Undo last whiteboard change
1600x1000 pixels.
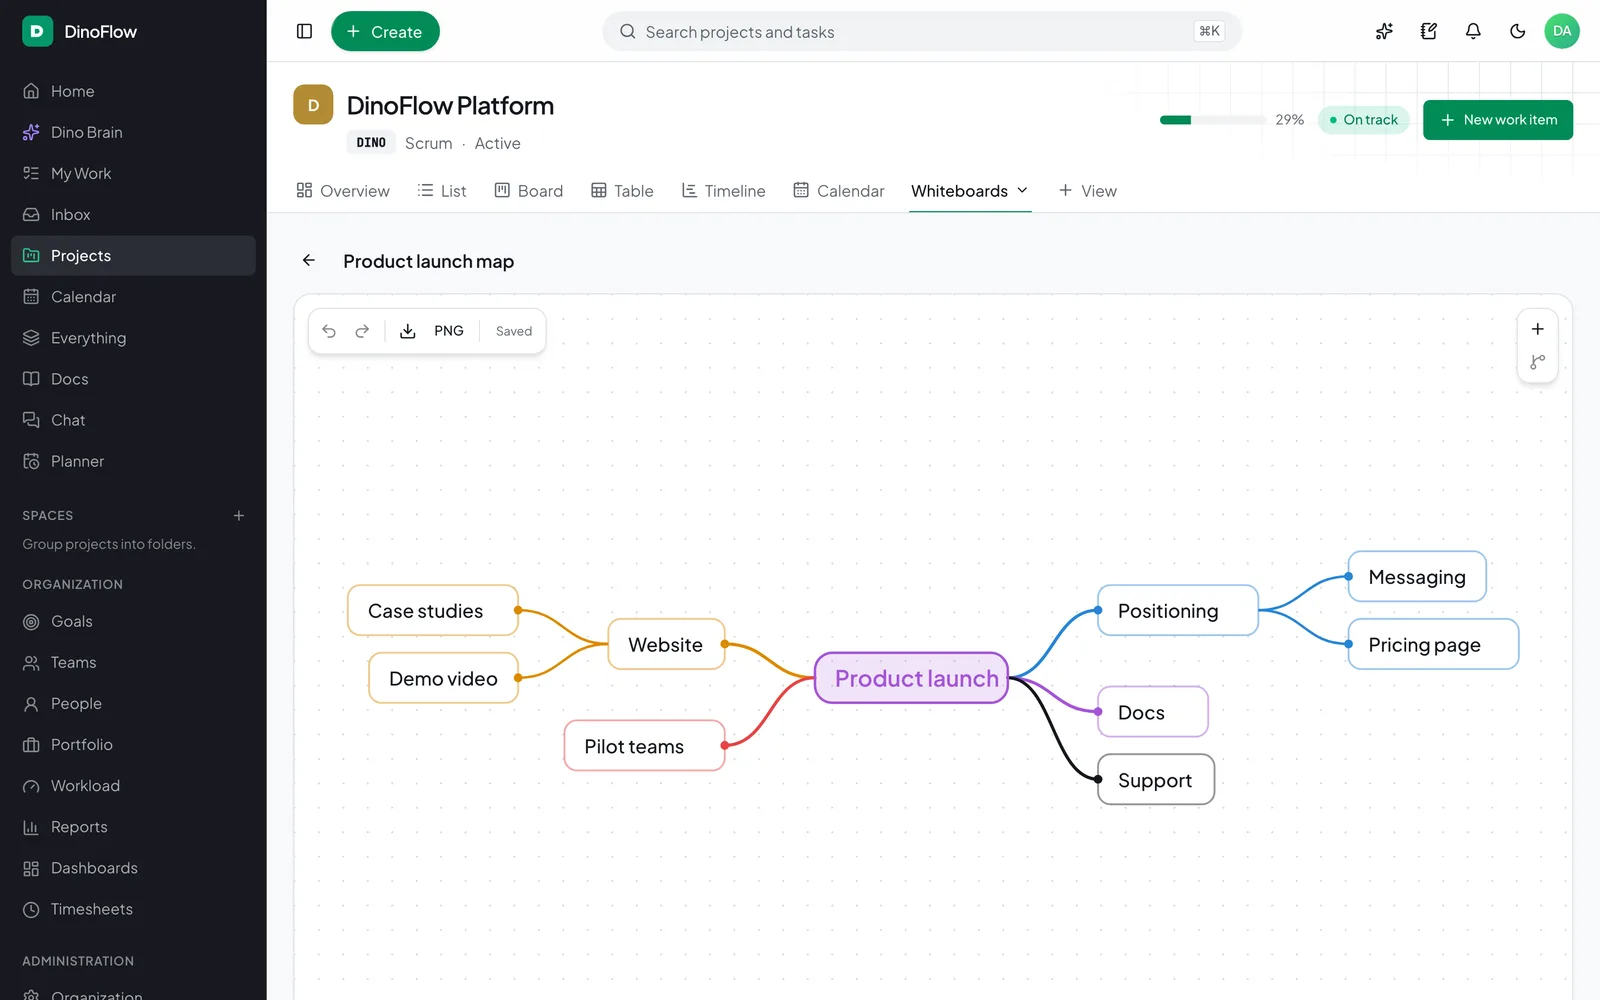click(329, 331)
